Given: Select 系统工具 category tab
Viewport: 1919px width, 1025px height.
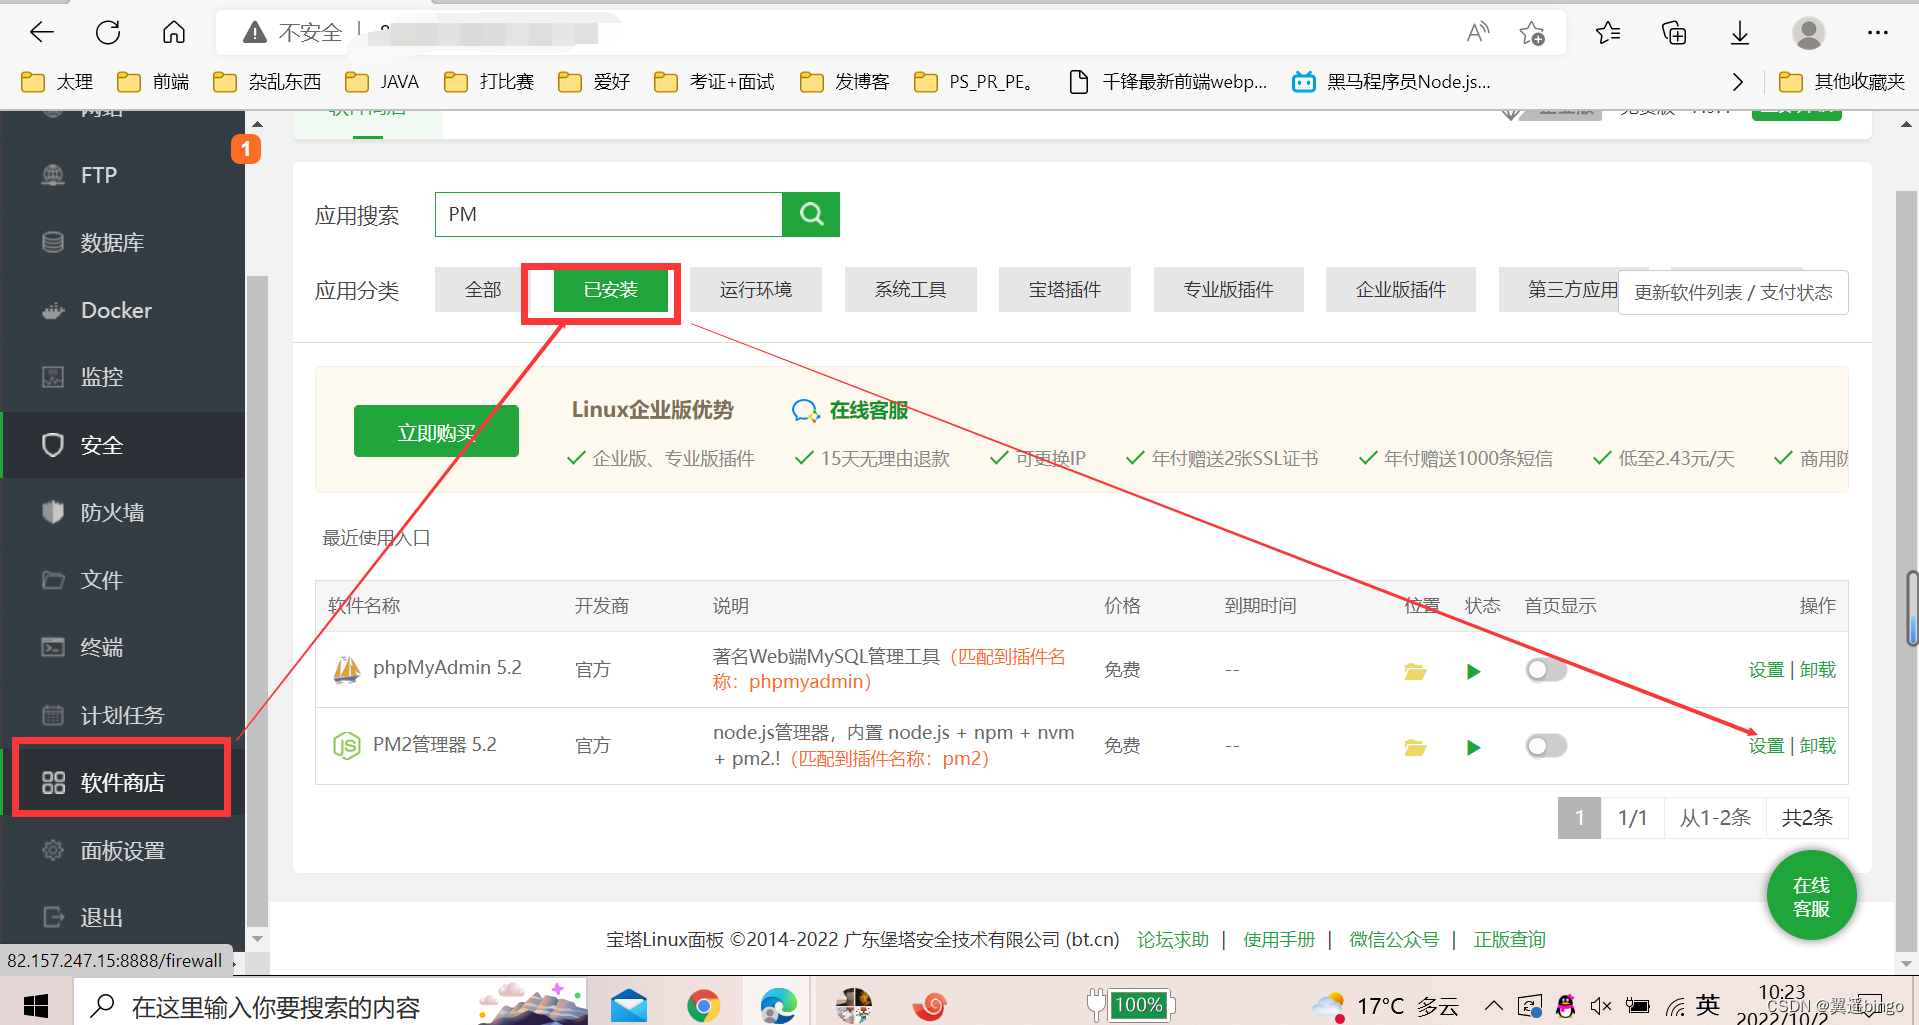Looking at the screenshot, I should (x=911, y=290).
